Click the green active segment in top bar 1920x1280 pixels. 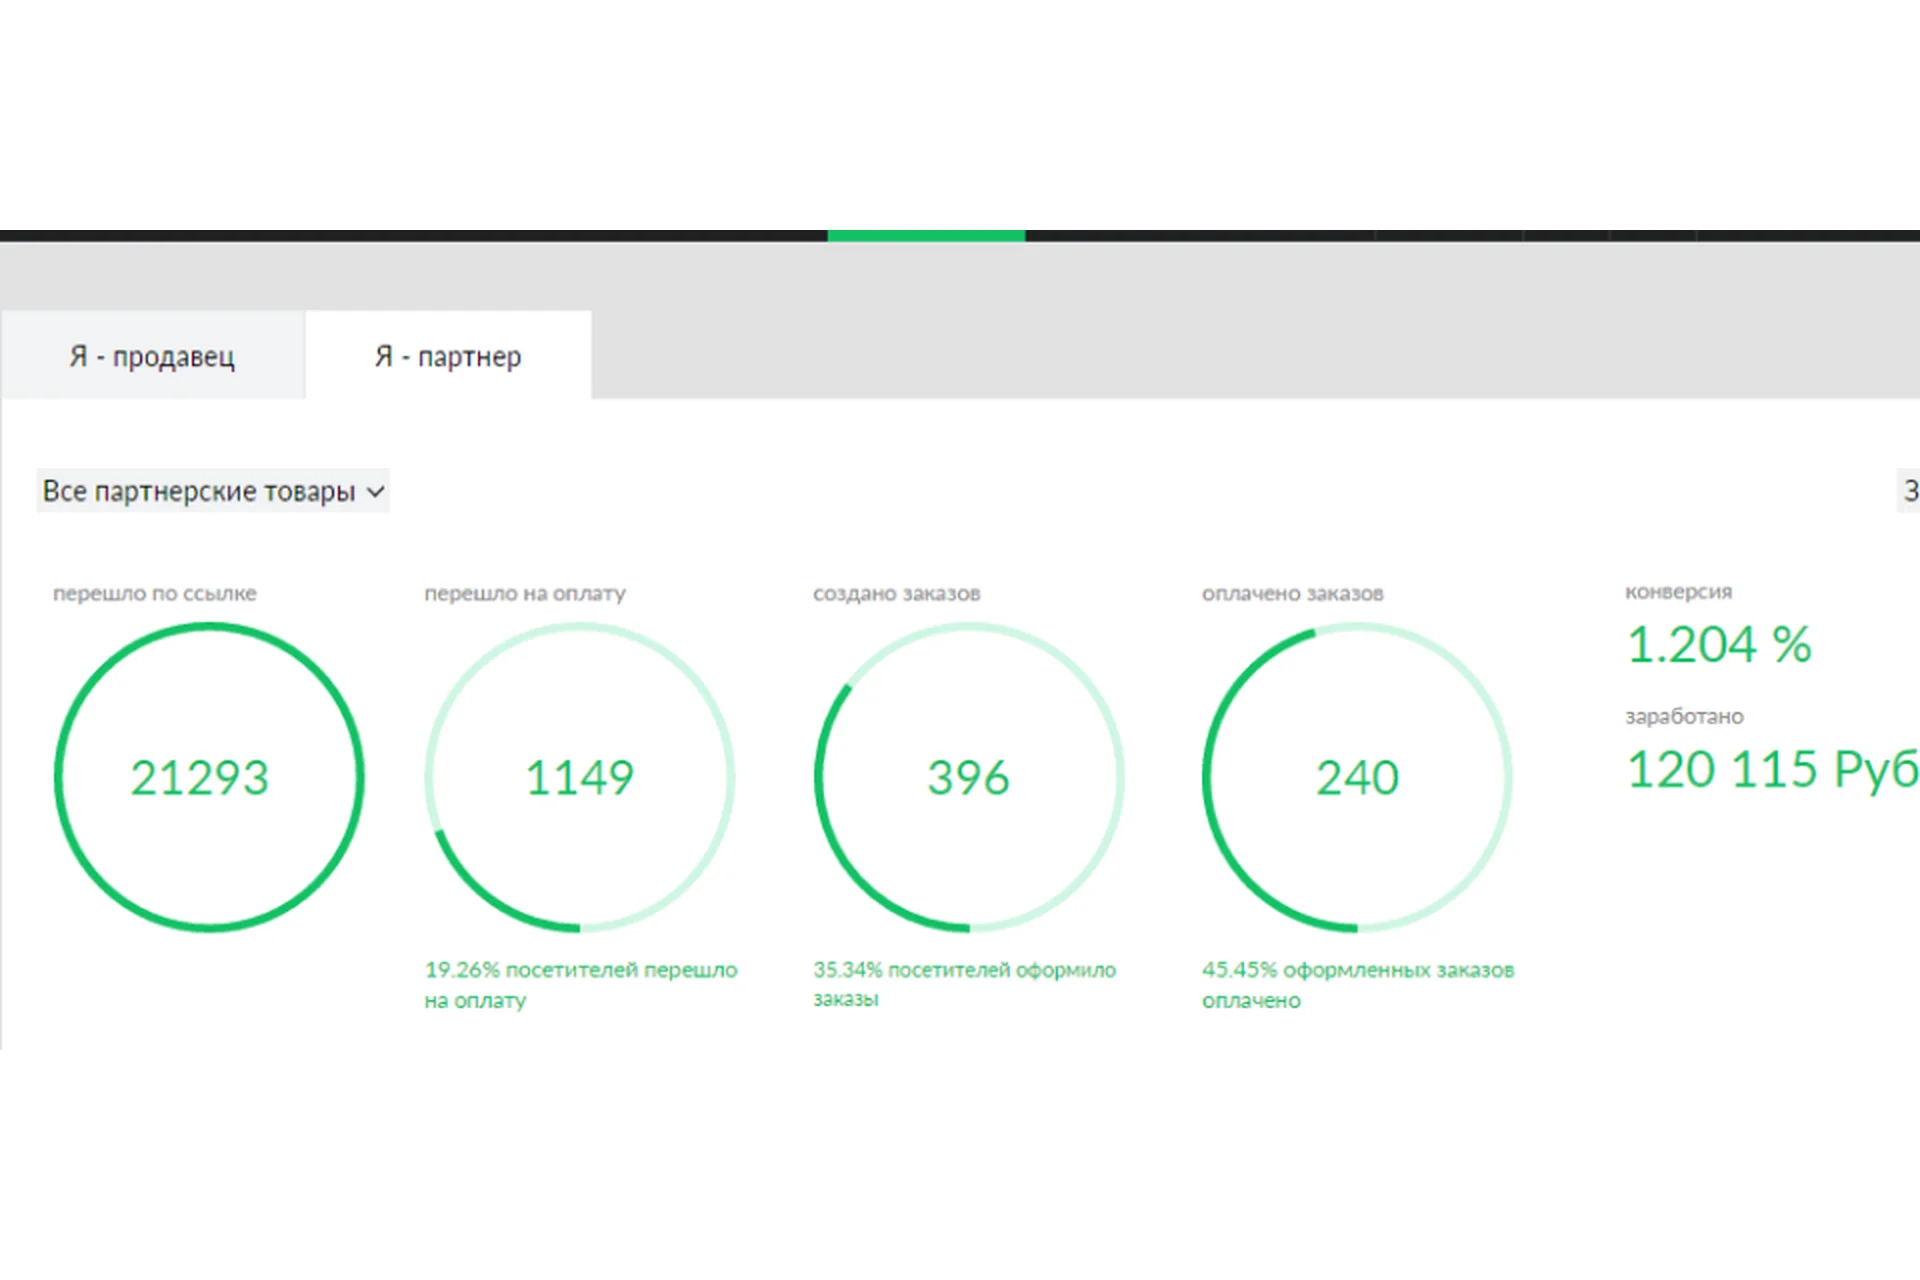926,236
